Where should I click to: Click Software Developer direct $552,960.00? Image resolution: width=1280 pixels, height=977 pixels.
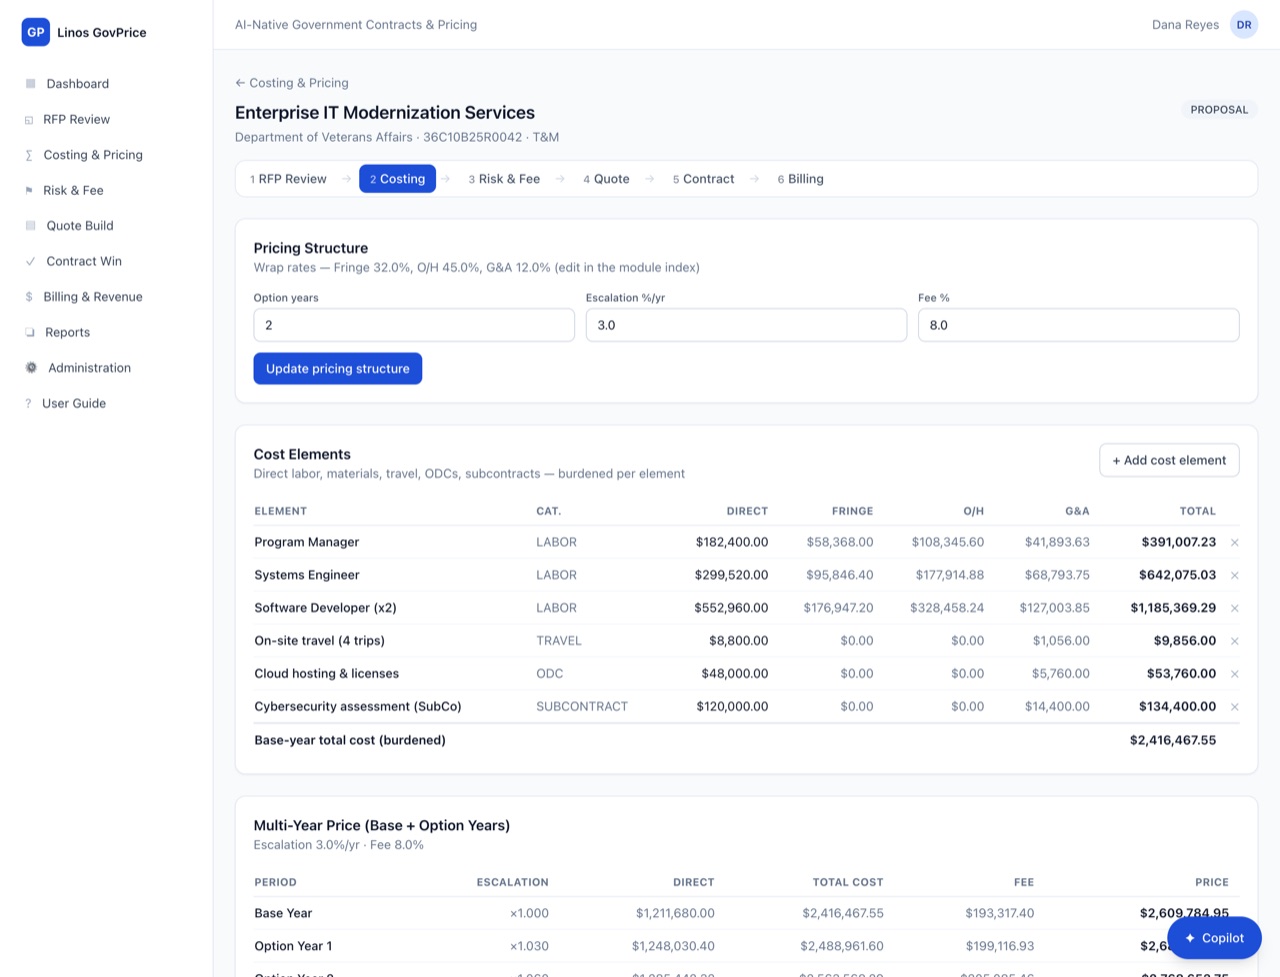(x=732, y=608)
